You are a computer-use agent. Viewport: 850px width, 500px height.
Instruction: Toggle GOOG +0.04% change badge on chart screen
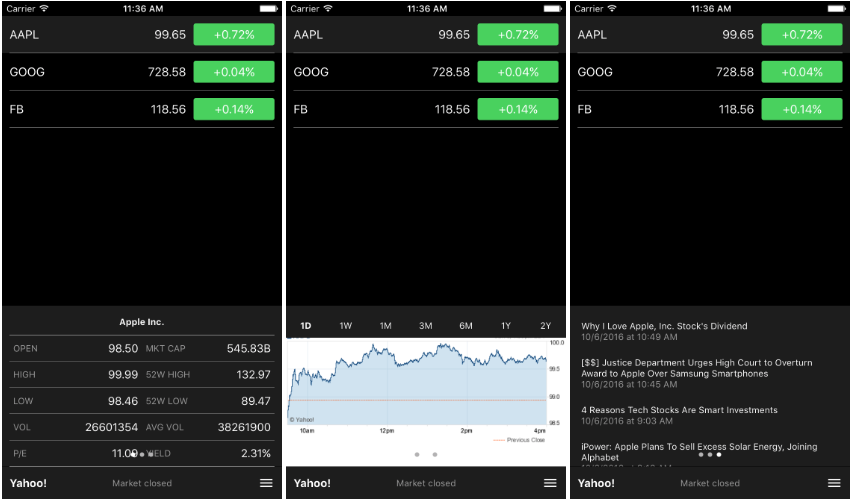[x=518, y=72]
